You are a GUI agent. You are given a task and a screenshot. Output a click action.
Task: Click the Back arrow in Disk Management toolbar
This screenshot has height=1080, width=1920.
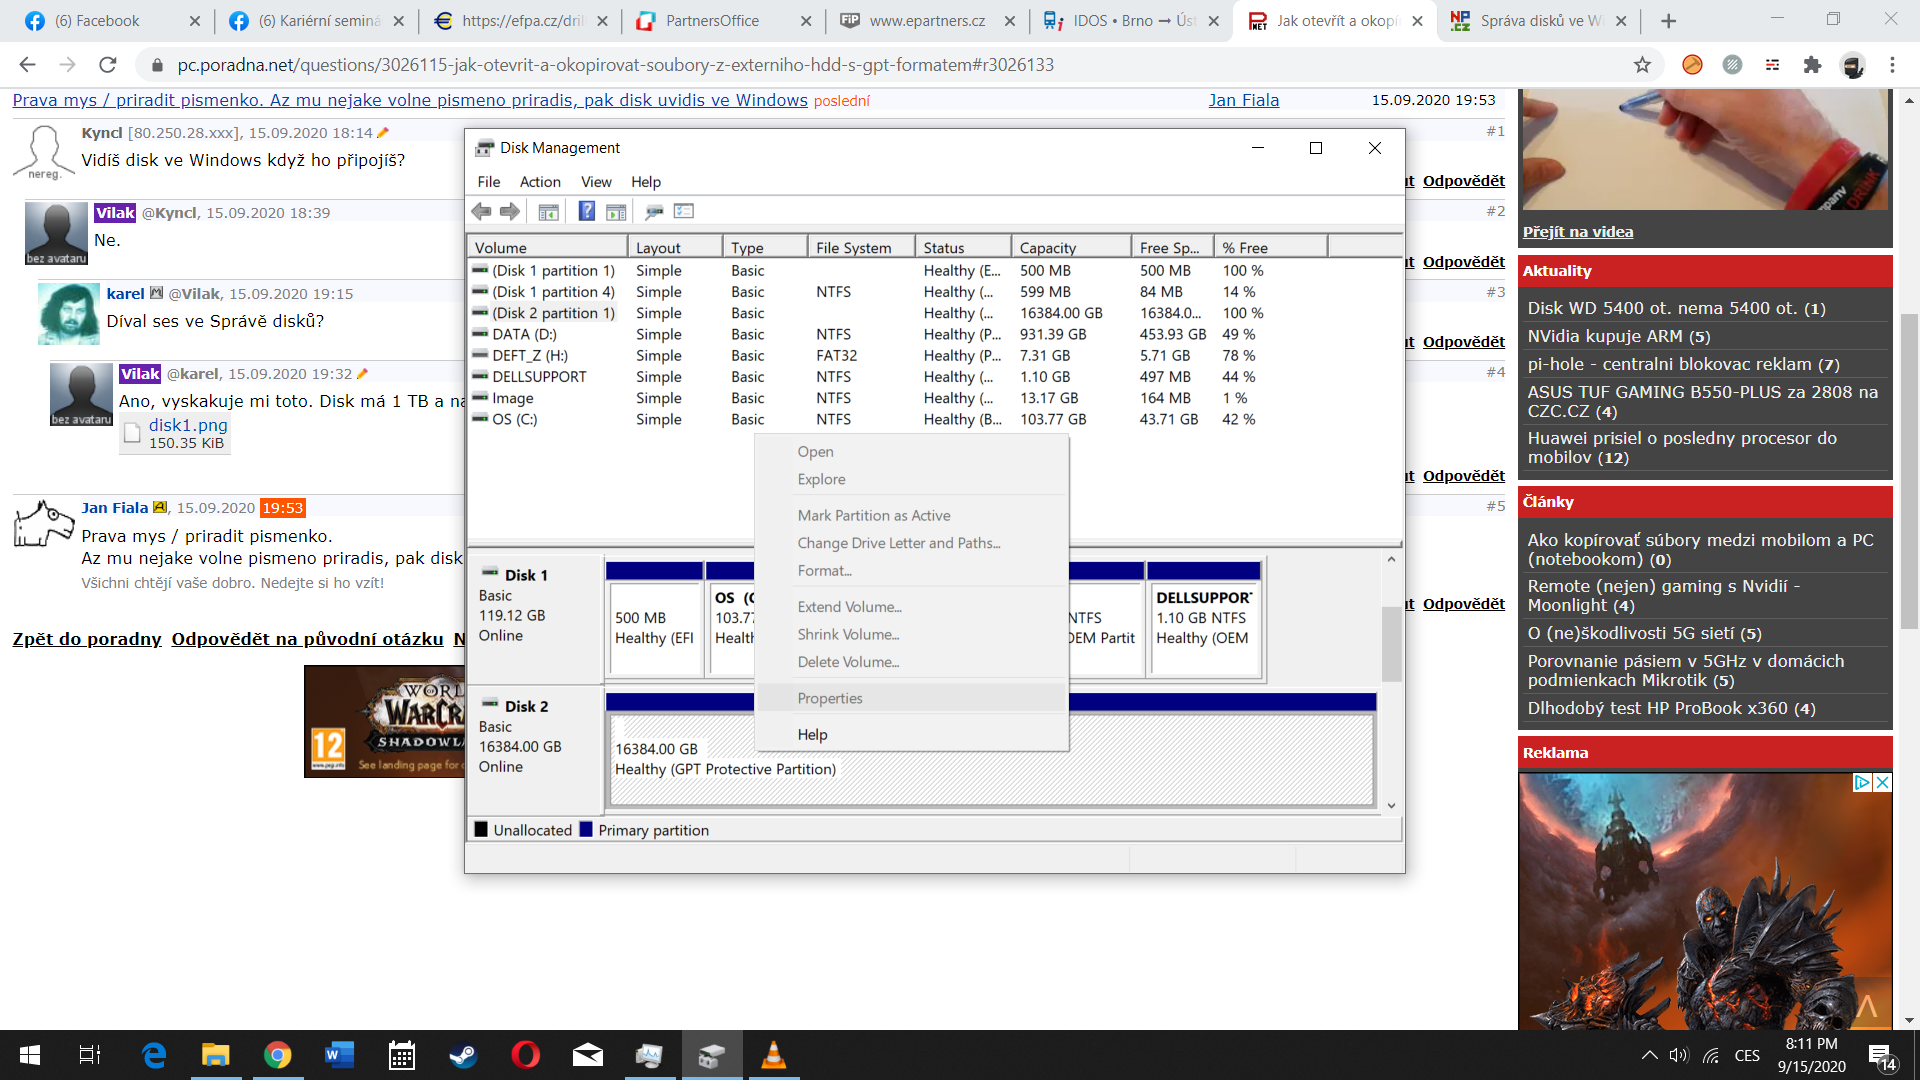481,211
